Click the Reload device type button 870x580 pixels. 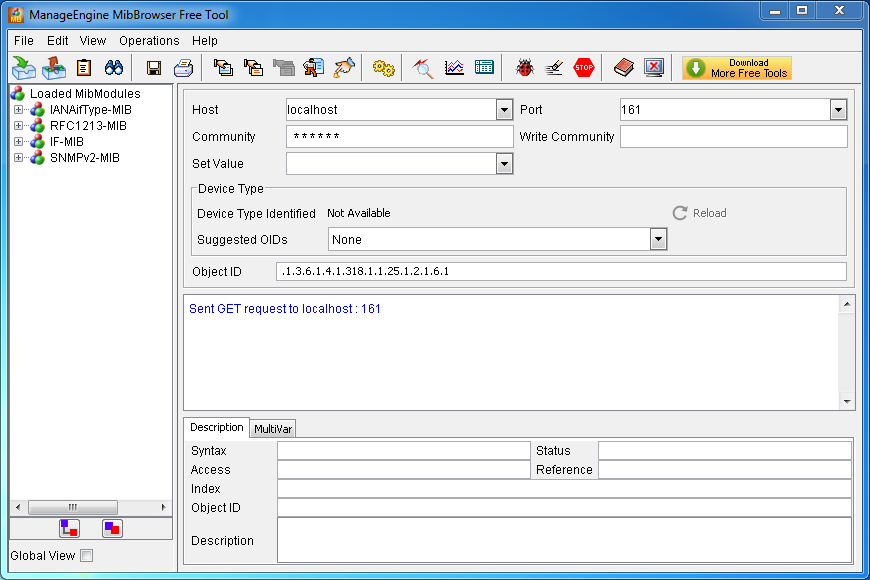click(x=700, y=213)
